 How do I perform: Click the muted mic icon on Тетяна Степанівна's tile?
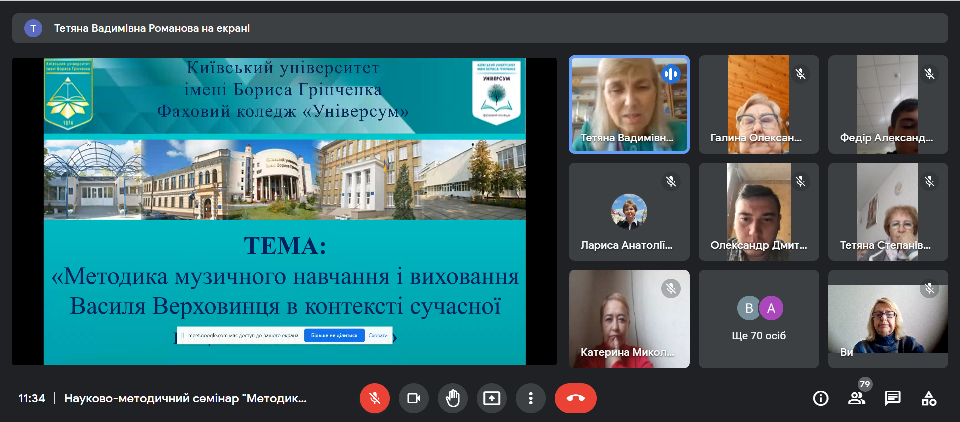click(929, 181)
